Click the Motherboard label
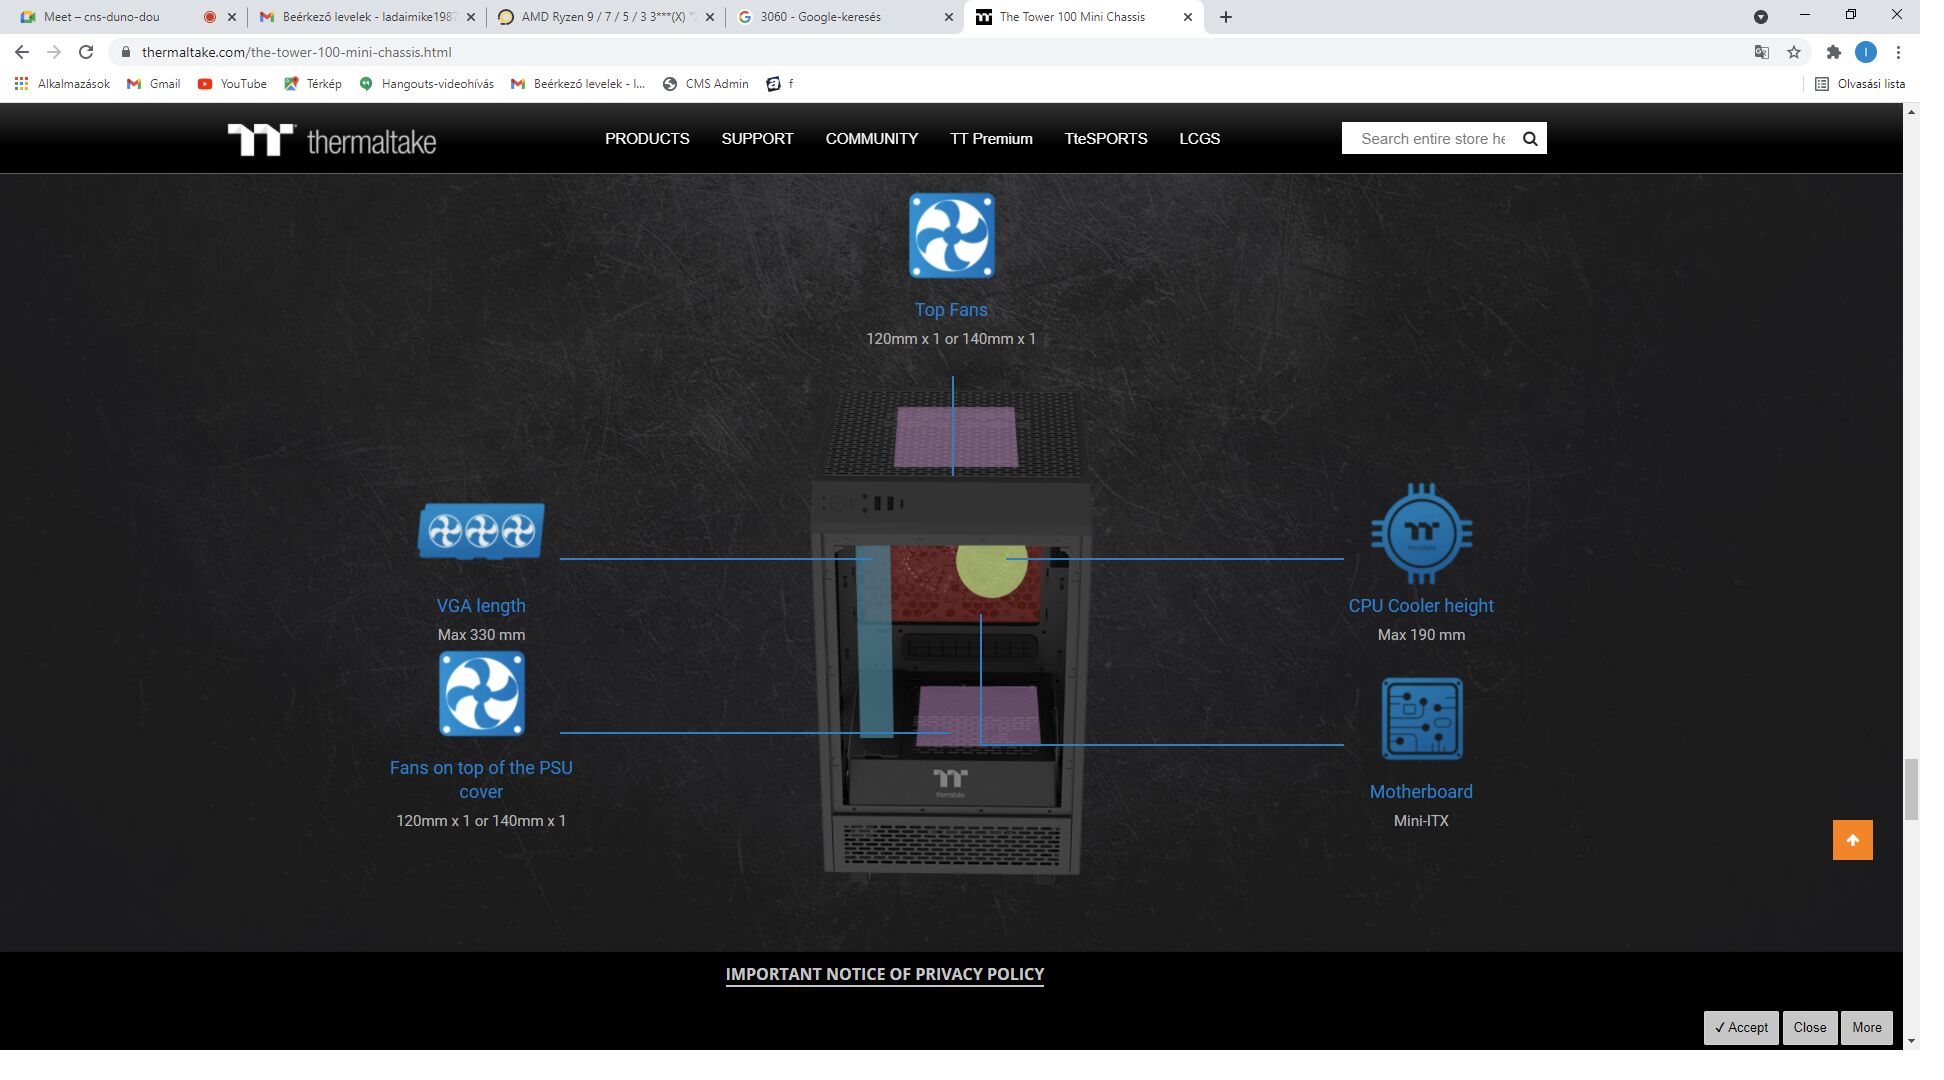 [x=1421, y=792]
